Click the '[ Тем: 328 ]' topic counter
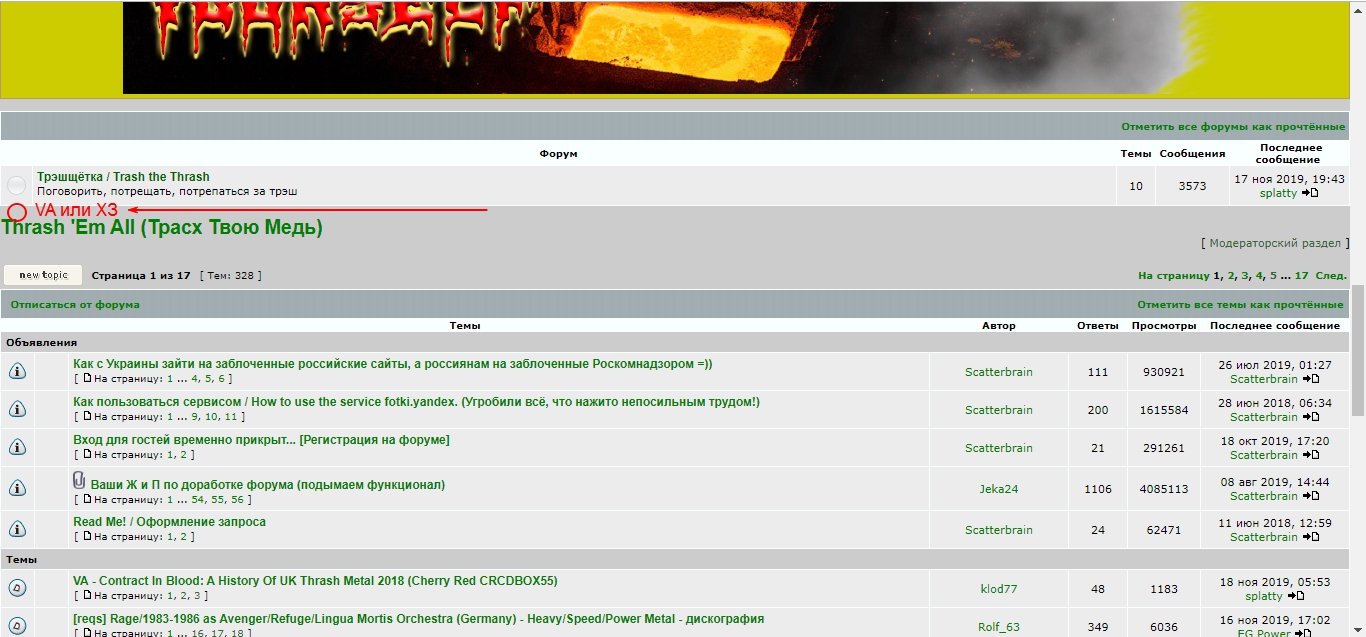 tap(230, 275)
